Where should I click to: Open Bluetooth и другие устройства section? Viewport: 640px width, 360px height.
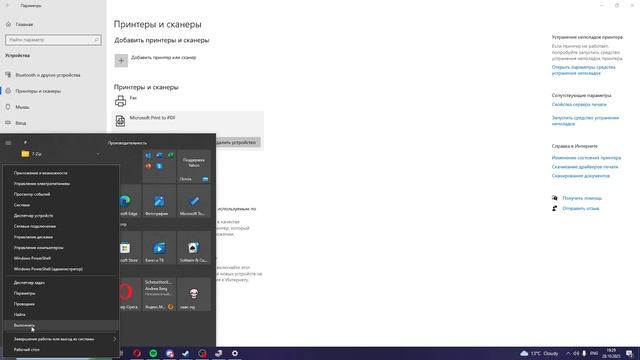(53, 75)
